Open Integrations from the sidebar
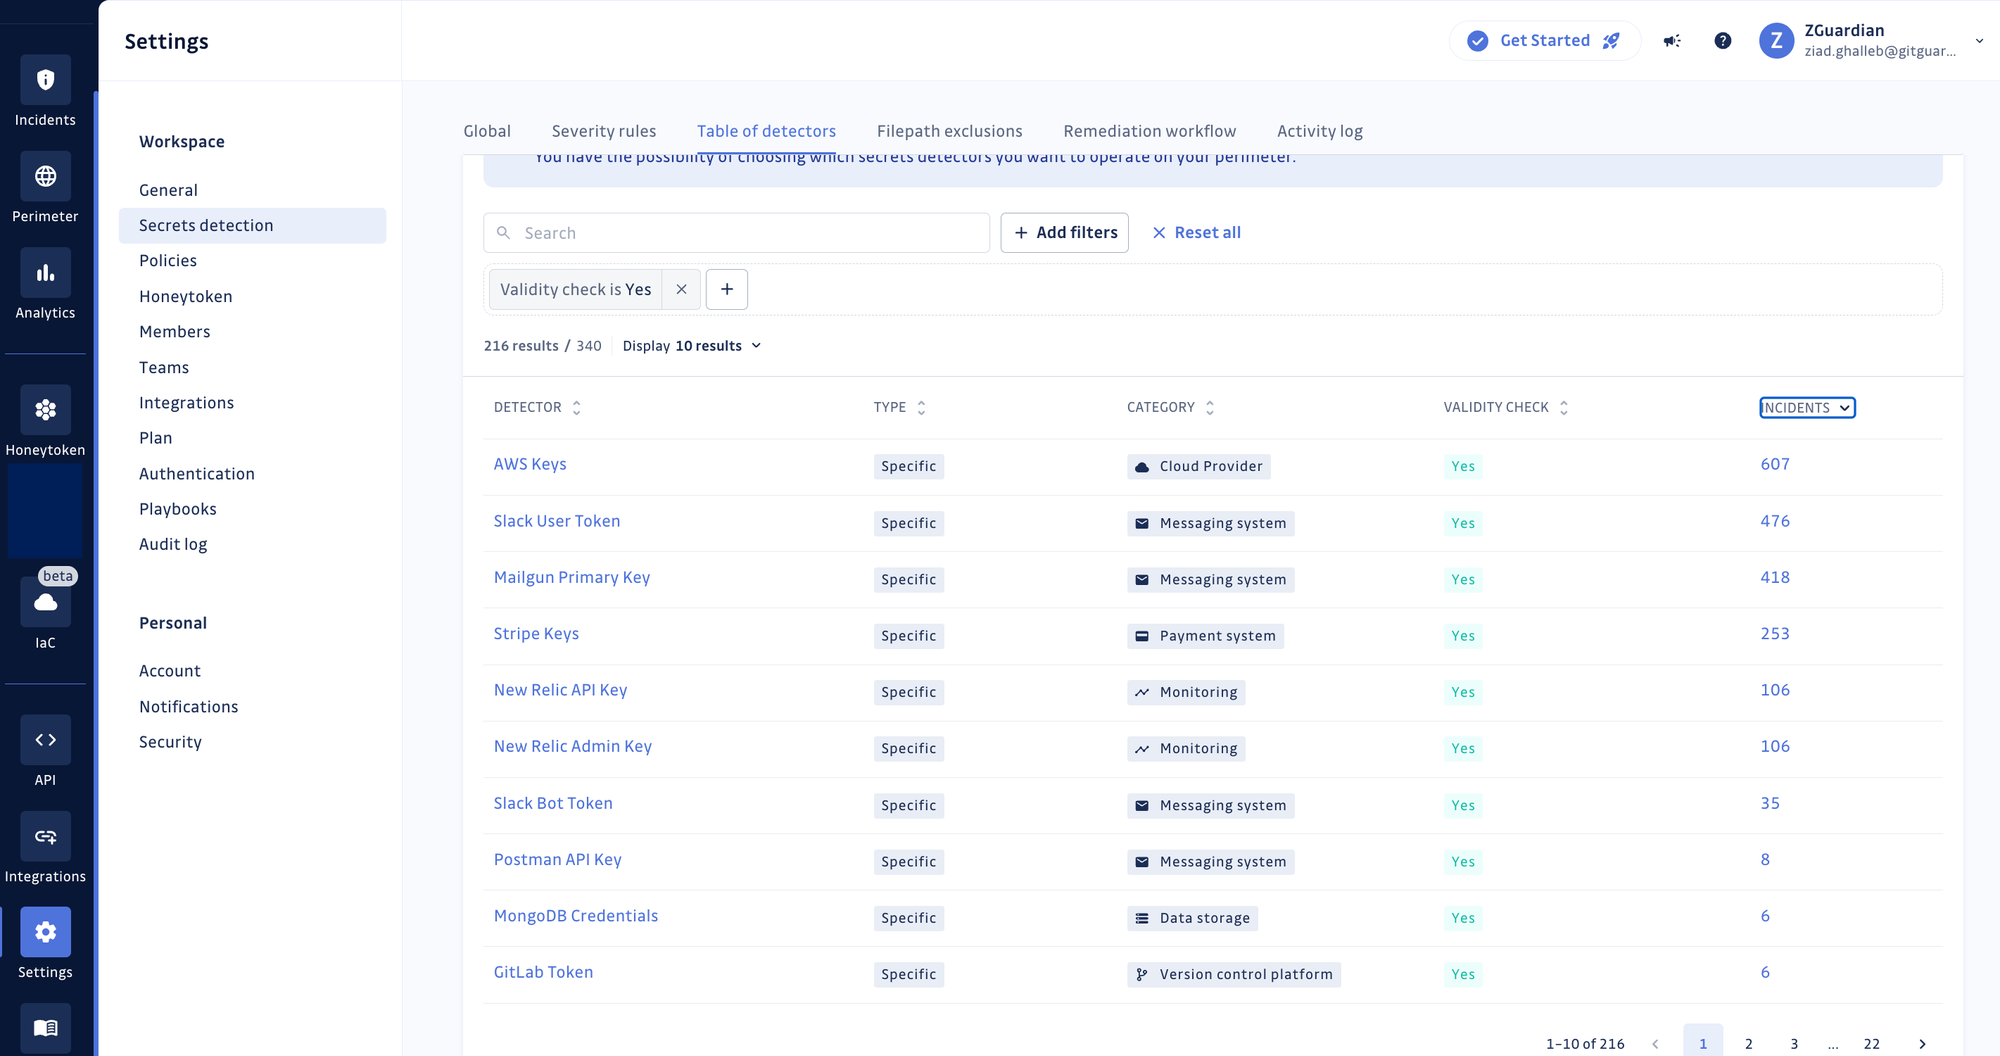This screenshot has height=1056, width=2000. (x=45, y=837)
